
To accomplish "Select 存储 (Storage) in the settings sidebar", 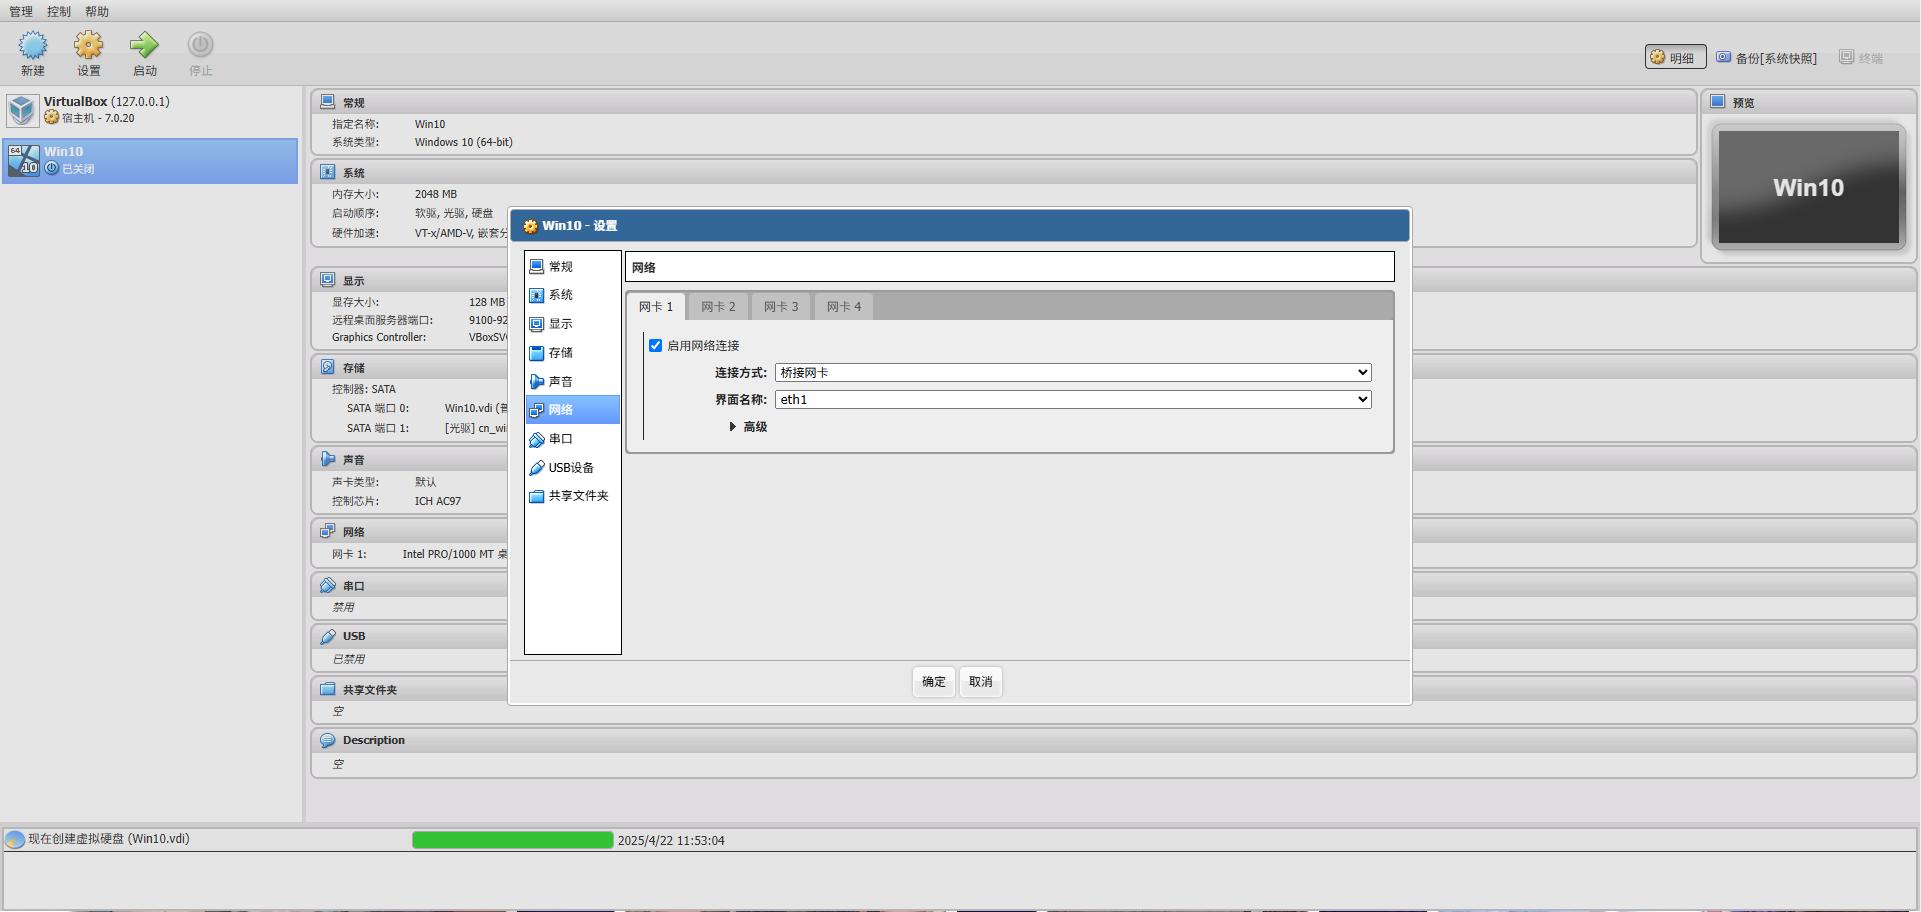I will (560, 353).
